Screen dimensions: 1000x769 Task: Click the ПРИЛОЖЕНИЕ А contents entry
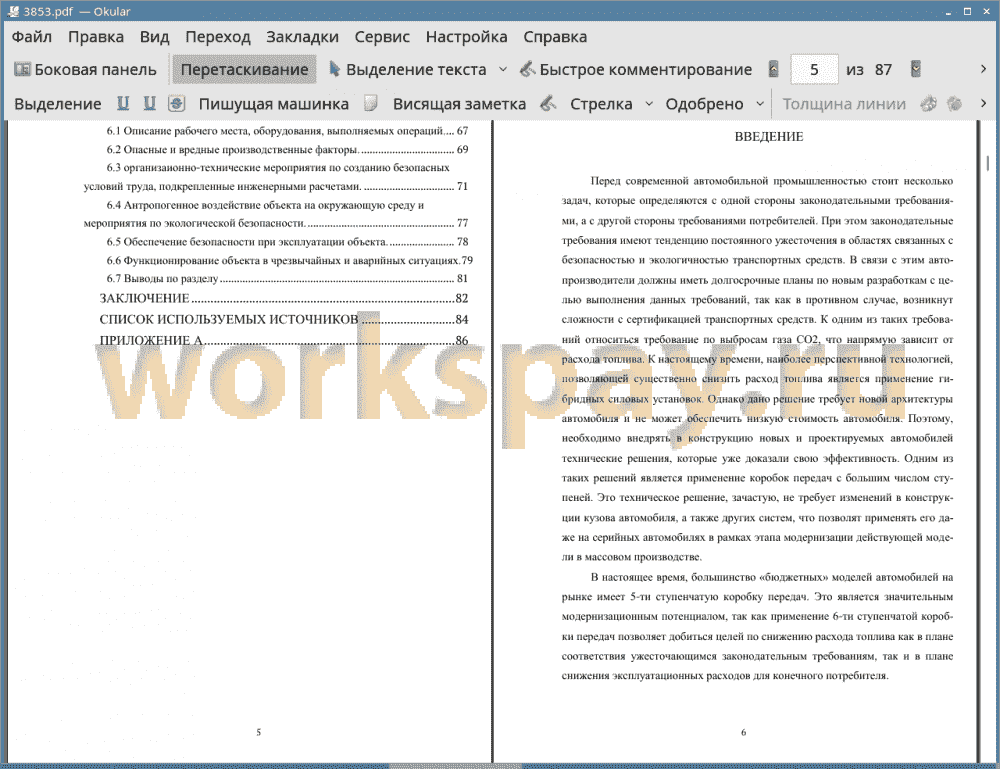click(284, 341)
